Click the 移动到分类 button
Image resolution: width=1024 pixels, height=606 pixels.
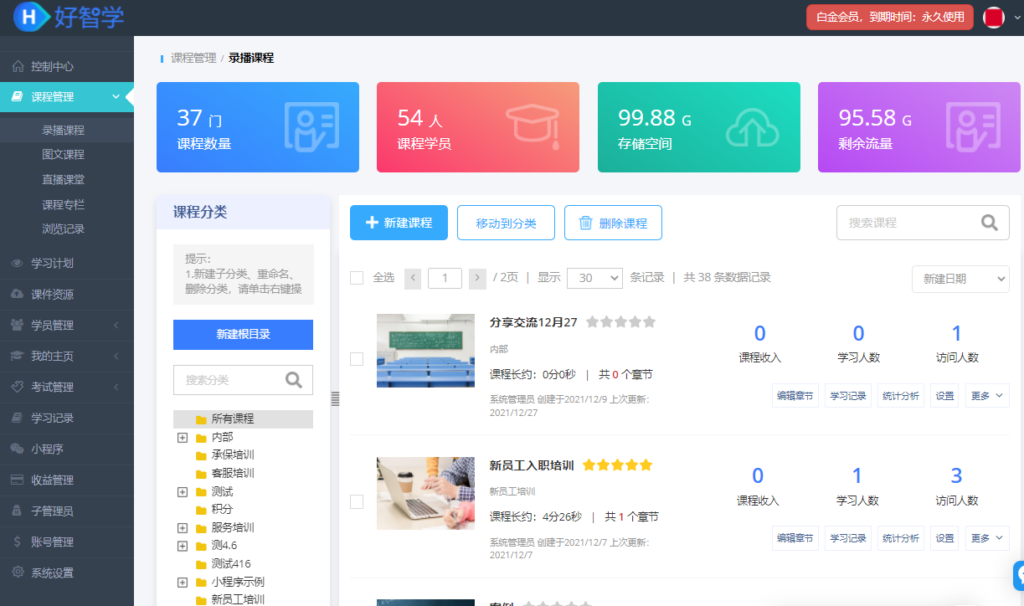pyautogui.click(x=505, y=223)
